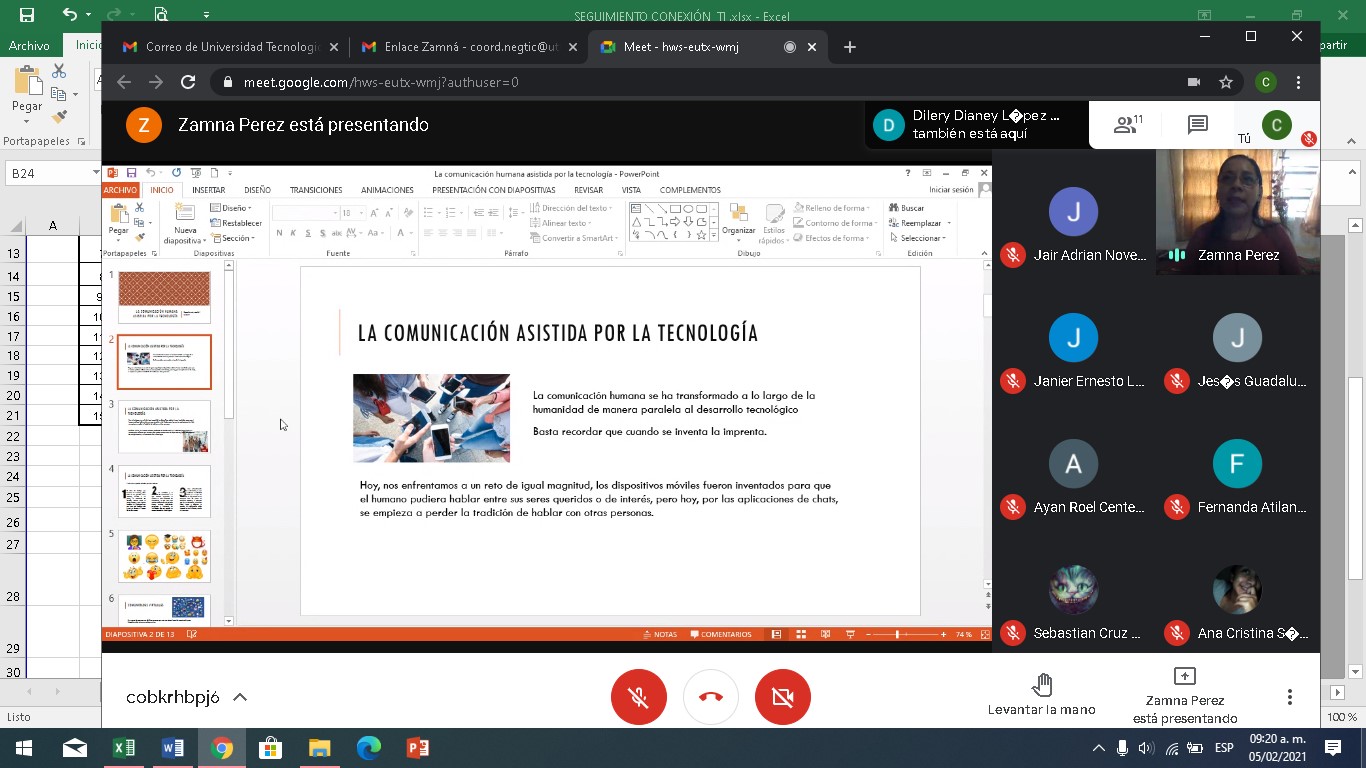Toggle the camera on/off button
This screenshot has width=1366, height=768.
point(783,697)
